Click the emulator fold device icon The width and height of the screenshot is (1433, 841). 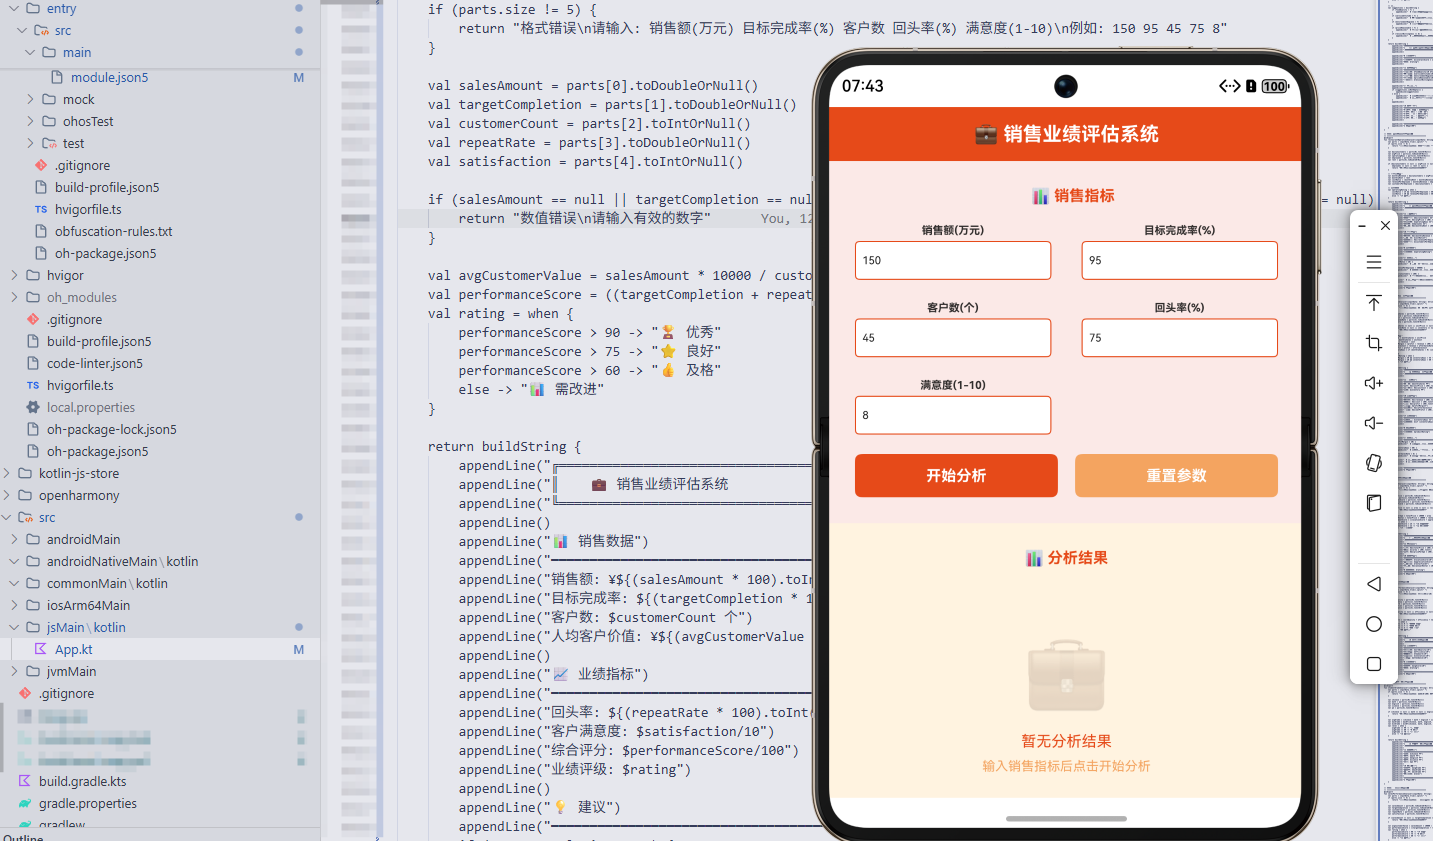(x=1373, y=503)
